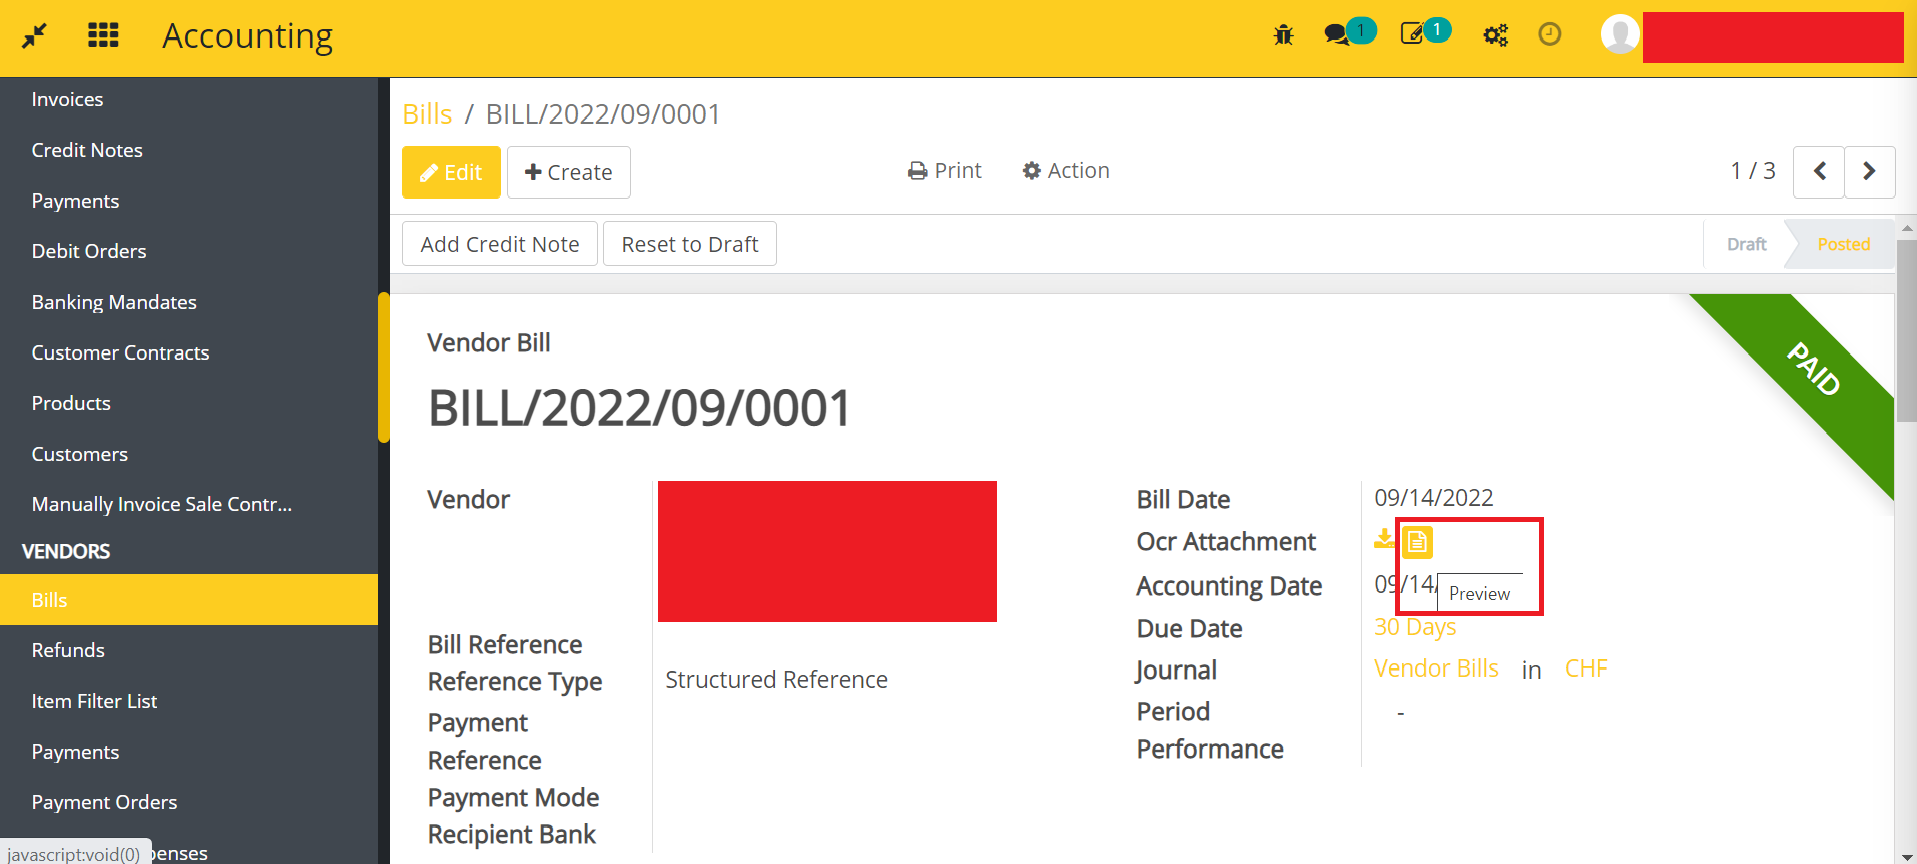Open the activities notes icon
The height and width of the screenshot is (864, 1917).
pyautogui.click(x=1412, y=34)
